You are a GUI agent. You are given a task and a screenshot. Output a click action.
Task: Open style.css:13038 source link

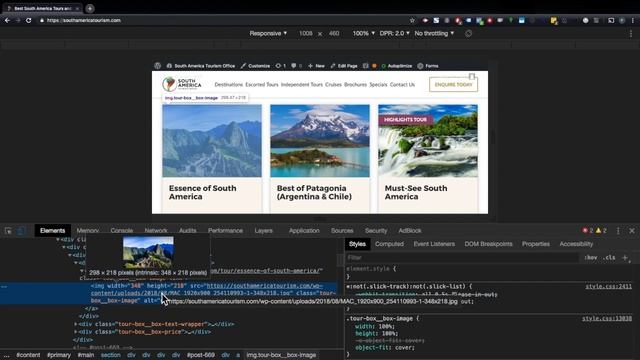(607, 318)
